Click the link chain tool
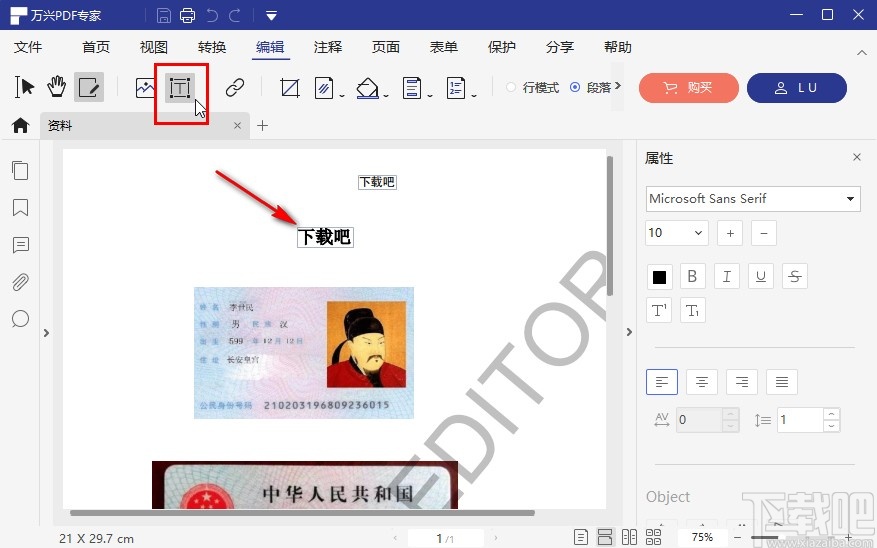This screenshot has width=877, height=548. click(x=235, y=88)
